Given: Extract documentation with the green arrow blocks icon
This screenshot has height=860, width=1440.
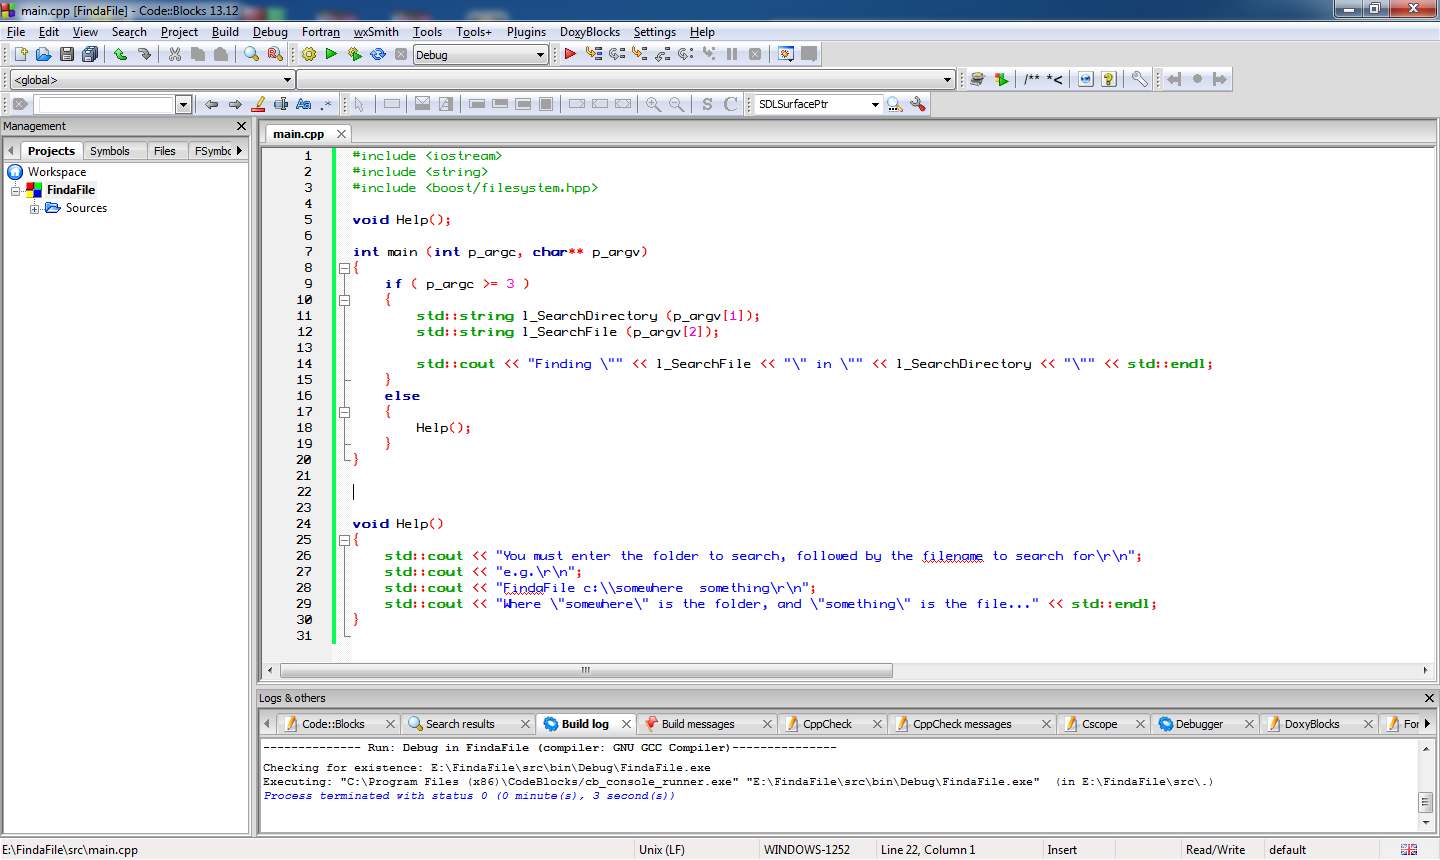Looking at the screenshot, I should (1001, 79).
